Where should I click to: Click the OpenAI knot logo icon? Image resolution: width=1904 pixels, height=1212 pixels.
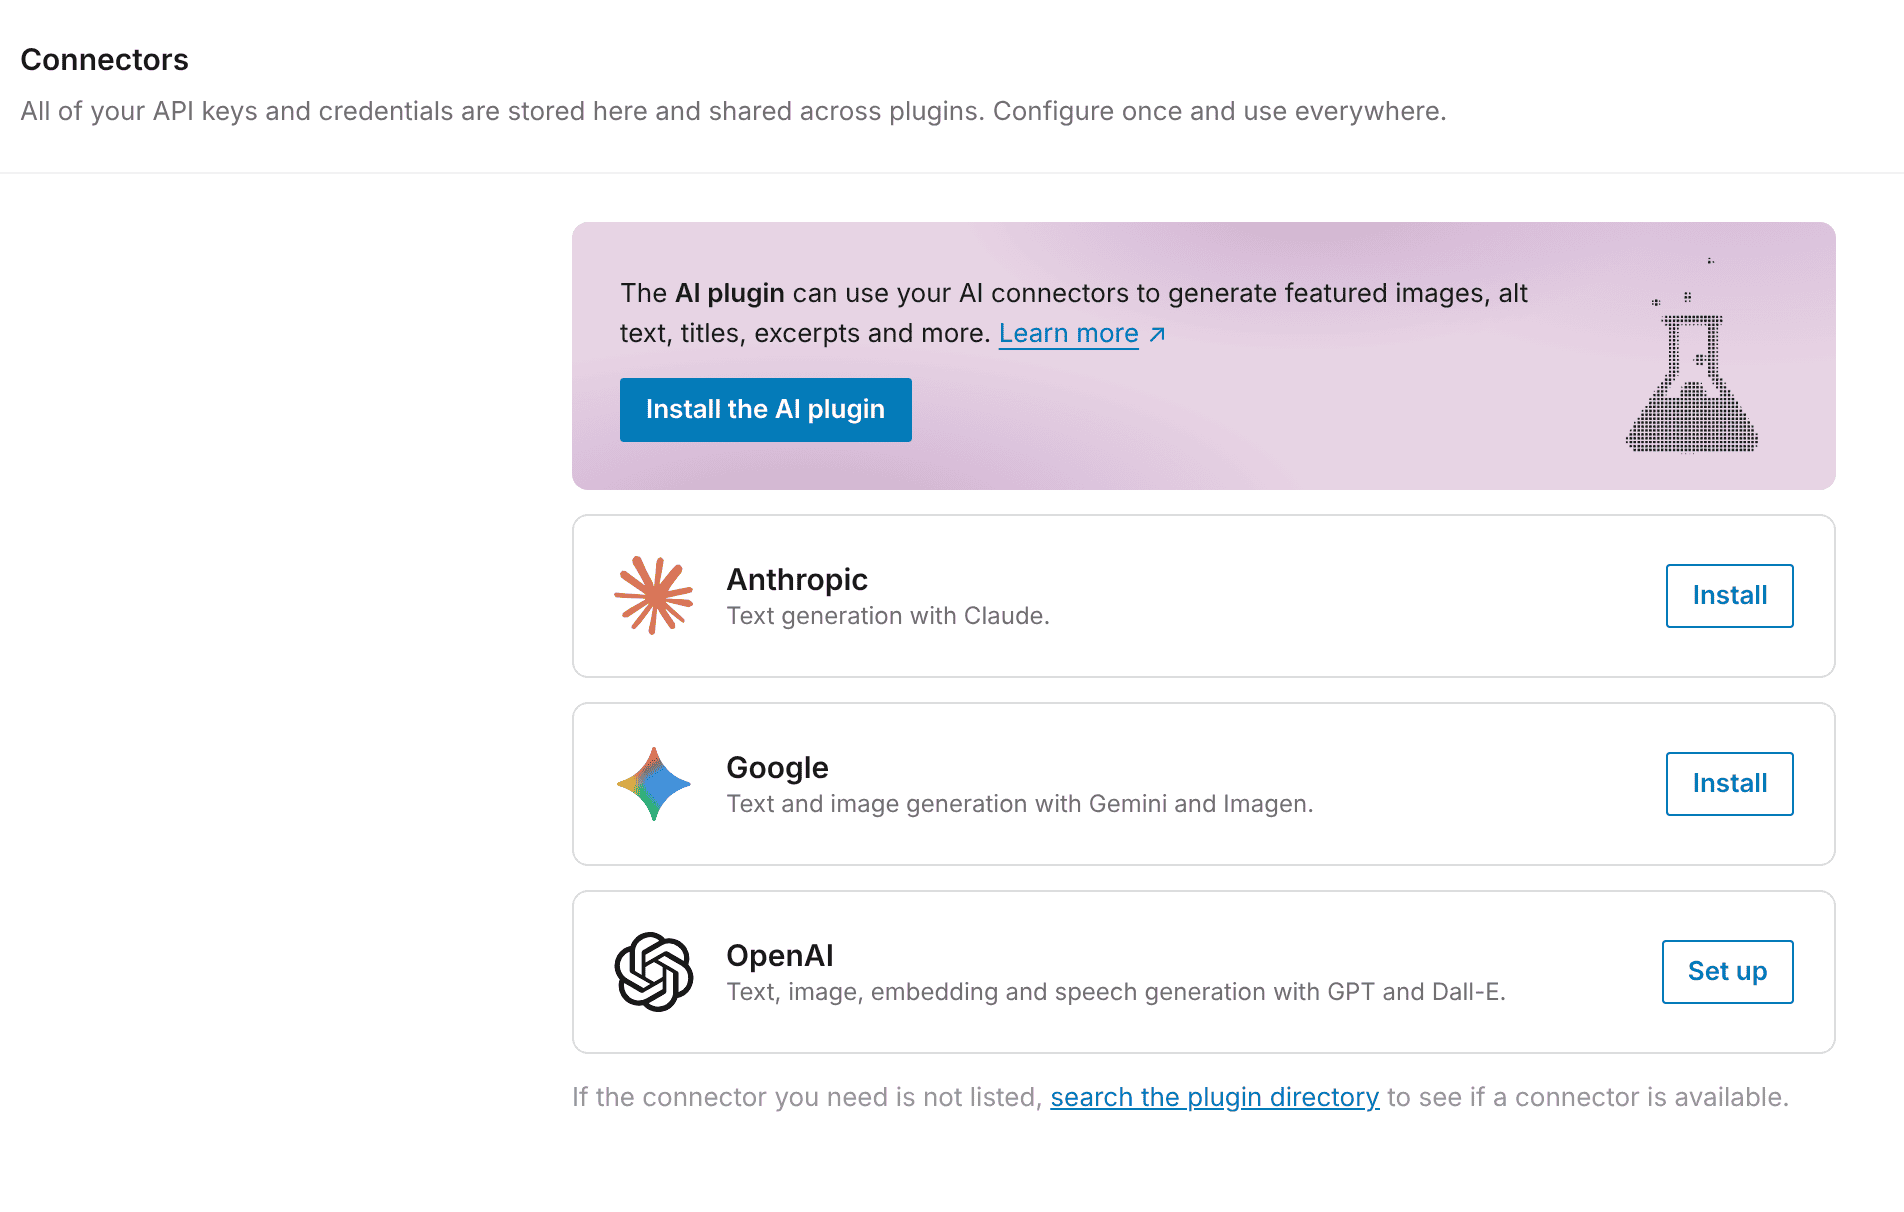point(653,972)
